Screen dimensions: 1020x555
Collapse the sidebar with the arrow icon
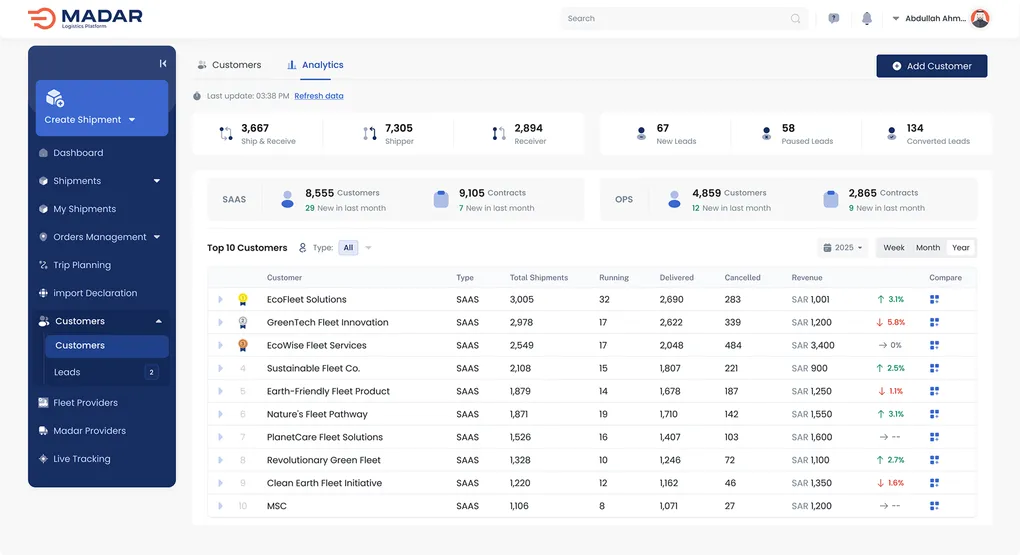coord(163,64)
